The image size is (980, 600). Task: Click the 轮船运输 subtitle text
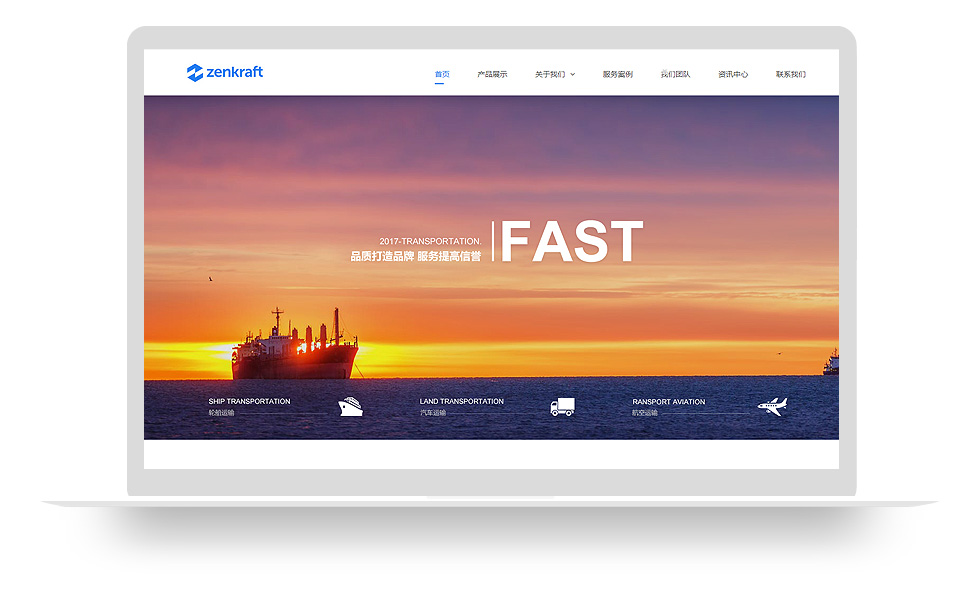[x=221, y=412]
